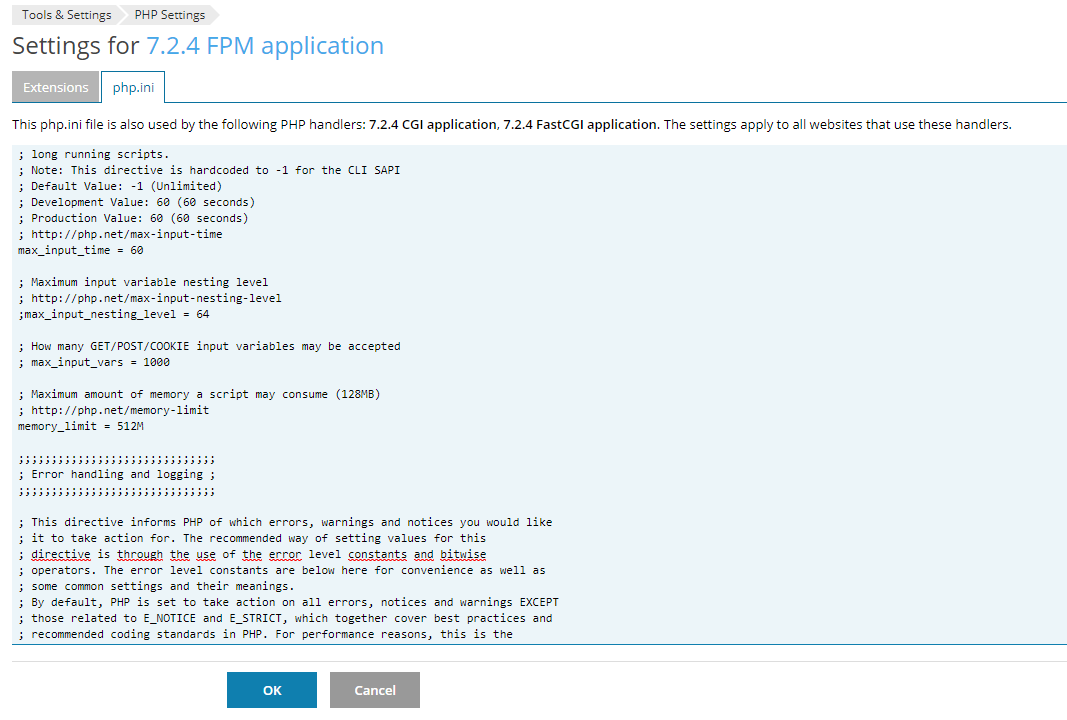
Task: Click the 'Production Value: 60 (60 seconds)' line
Action: [x=133, y=218]
